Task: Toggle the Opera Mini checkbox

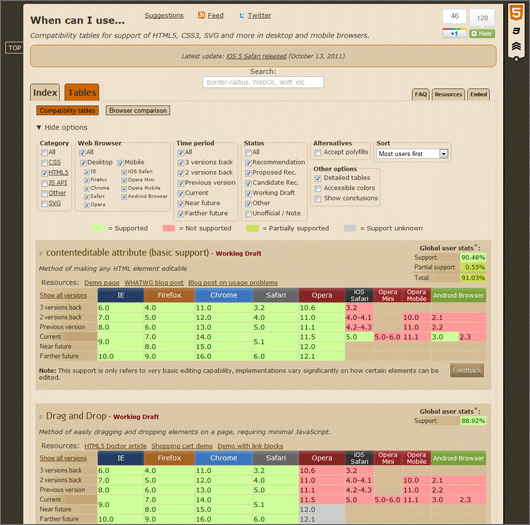Action: pyautogui.click(x=124, y=180)
